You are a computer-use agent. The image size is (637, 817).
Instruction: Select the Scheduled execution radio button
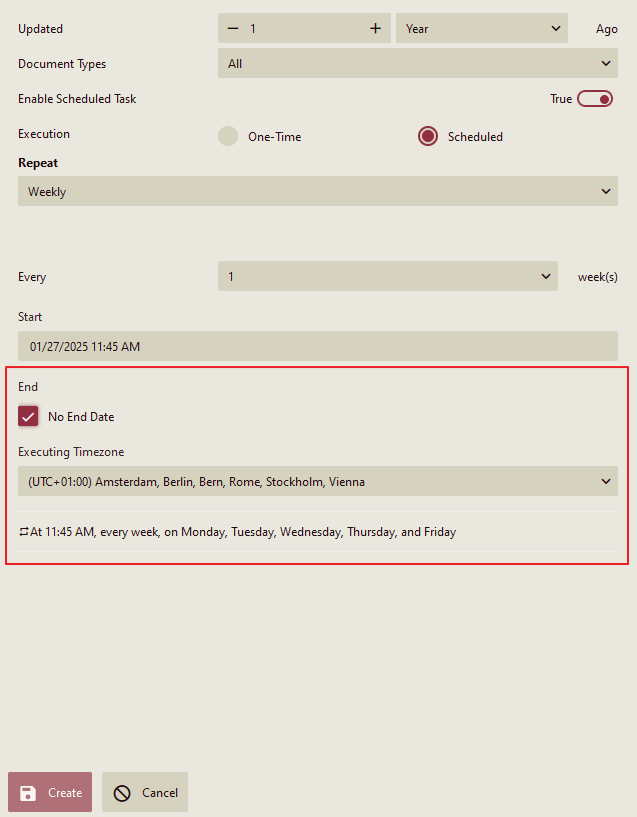[428, 137]
